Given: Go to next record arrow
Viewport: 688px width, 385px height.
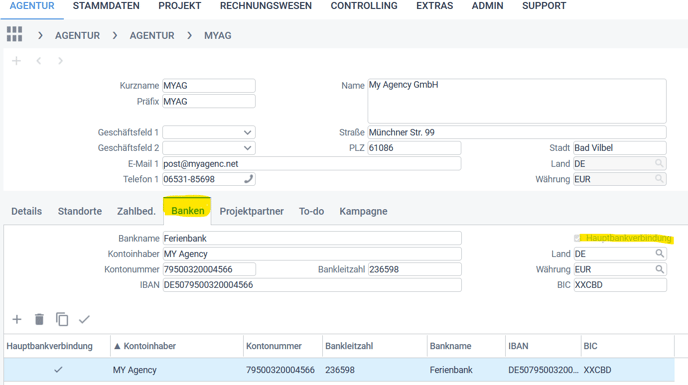Looking at the screenshot, I should tap(60, 61).
